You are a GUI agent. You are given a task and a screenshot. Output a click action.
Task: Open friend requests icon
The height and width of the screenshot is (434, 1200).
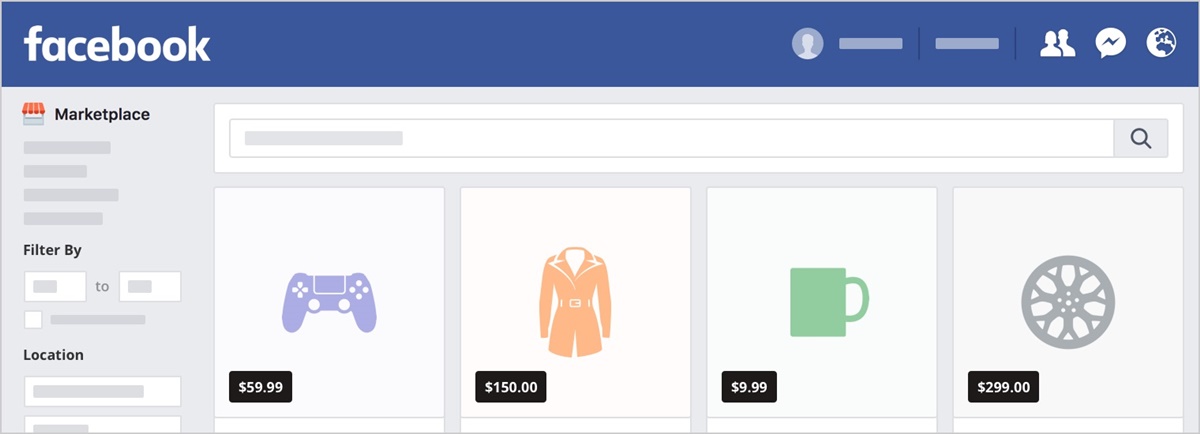pos(1057,44)
